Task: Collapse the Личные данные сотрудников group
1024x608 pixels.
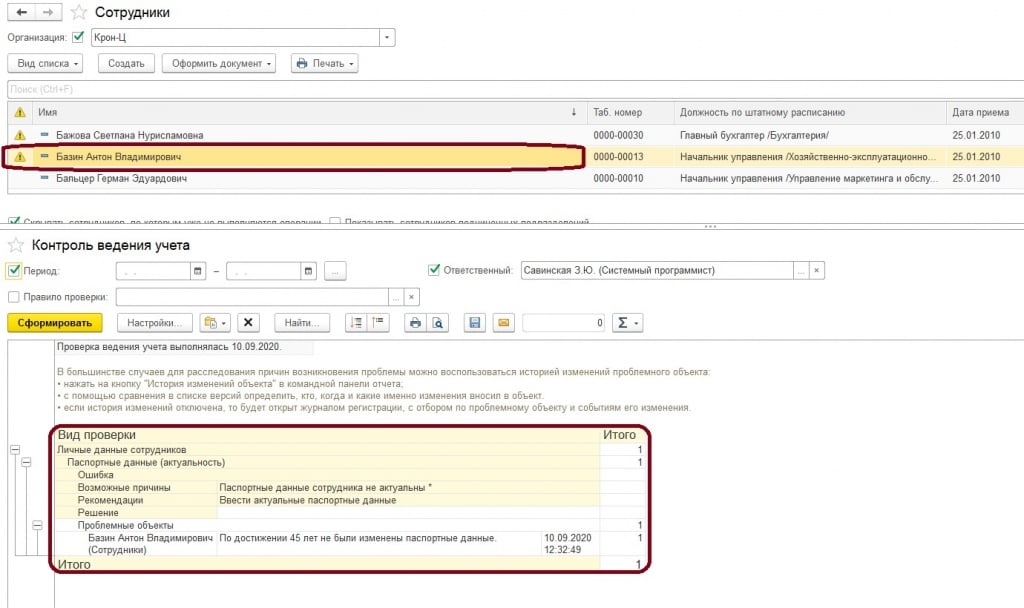Action: 14,450
